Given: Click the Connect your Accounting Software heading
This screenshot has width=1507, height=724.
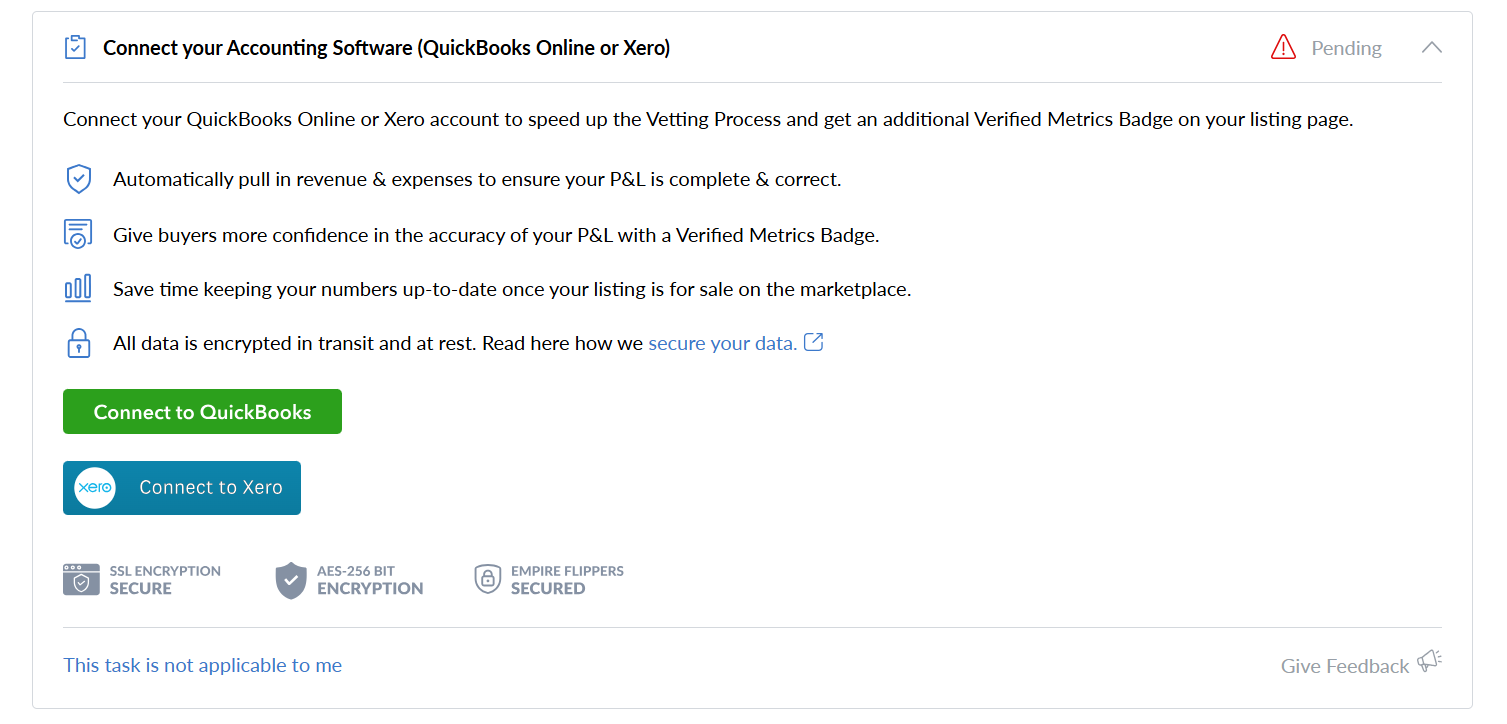Looking at the screenshot, I should [x=386, y=47].
